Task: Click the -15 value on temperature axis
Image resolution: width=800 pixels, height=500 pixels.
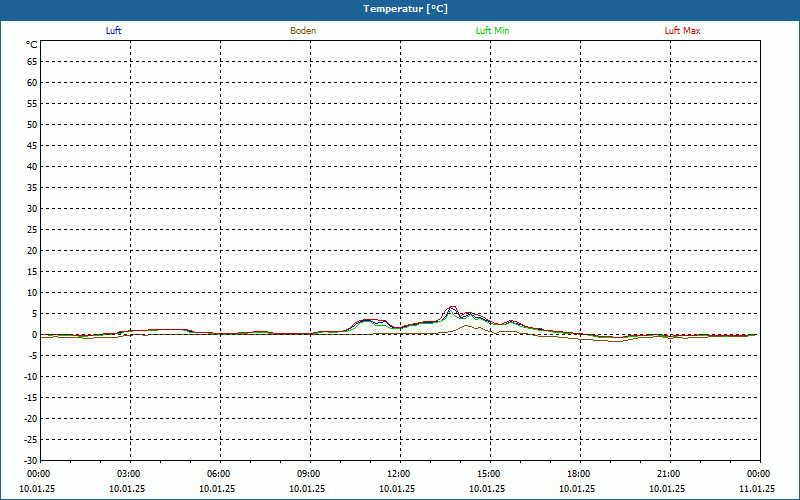Action: (31, 398)
